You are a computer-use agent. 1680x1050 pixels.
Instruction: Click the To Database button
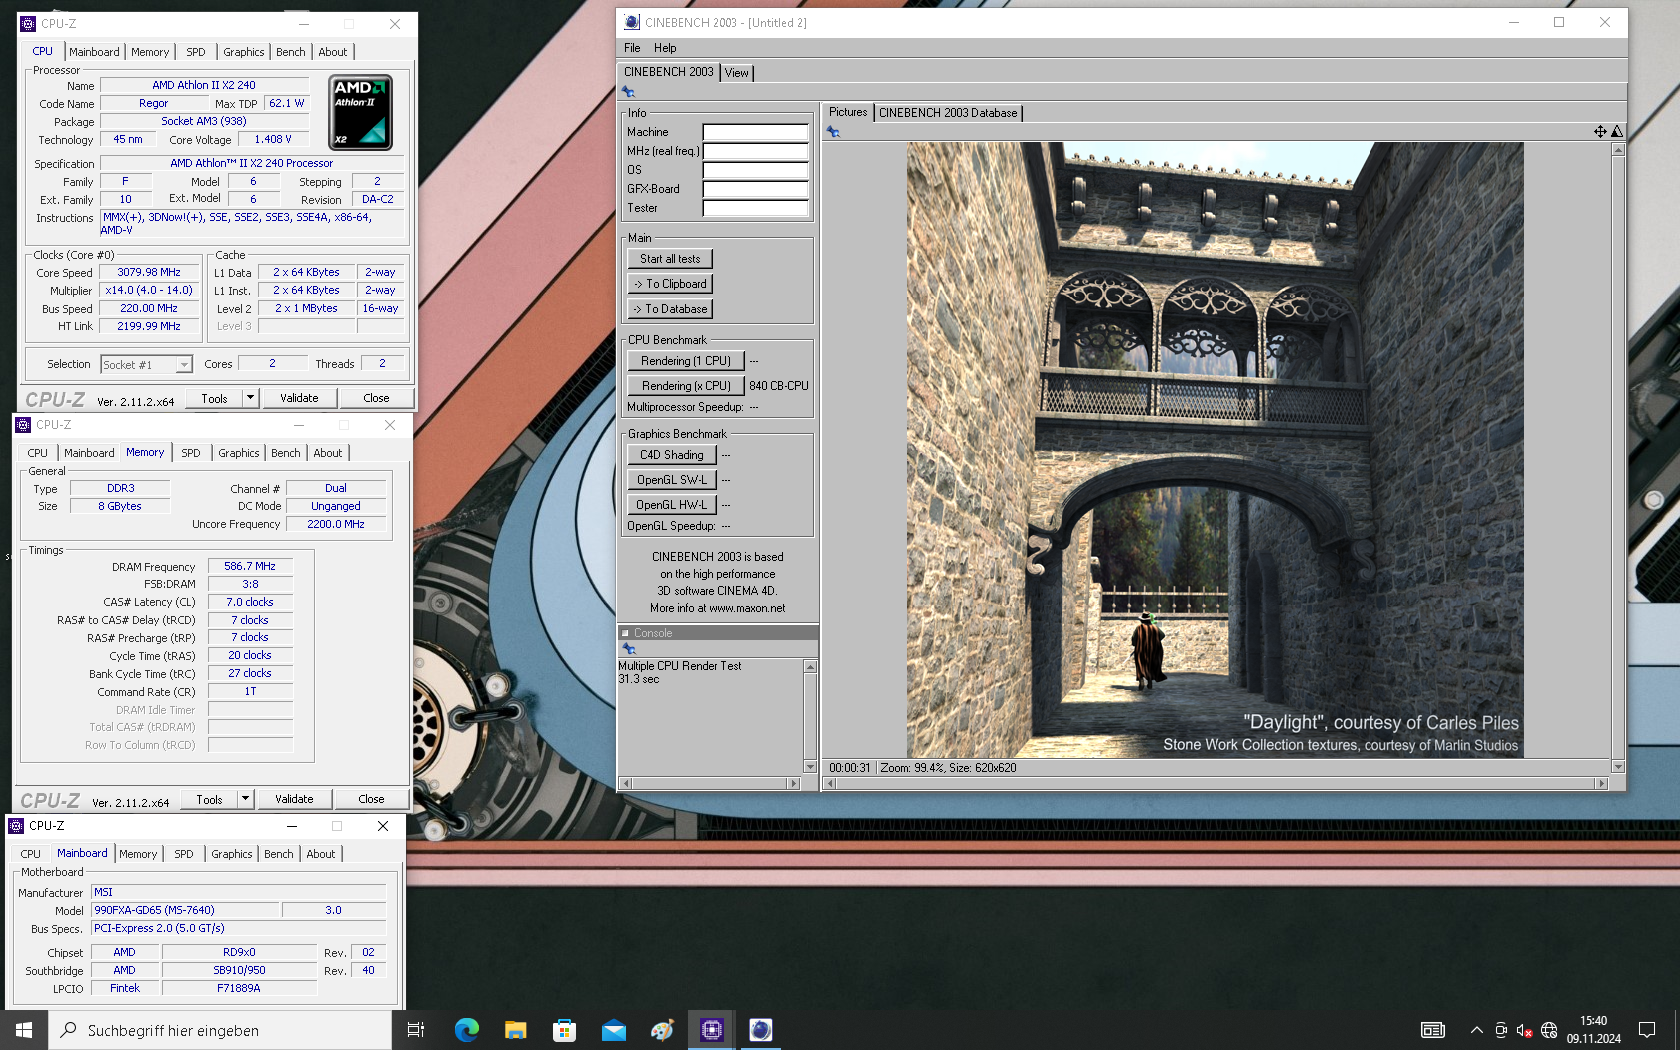tap(670, 309)
